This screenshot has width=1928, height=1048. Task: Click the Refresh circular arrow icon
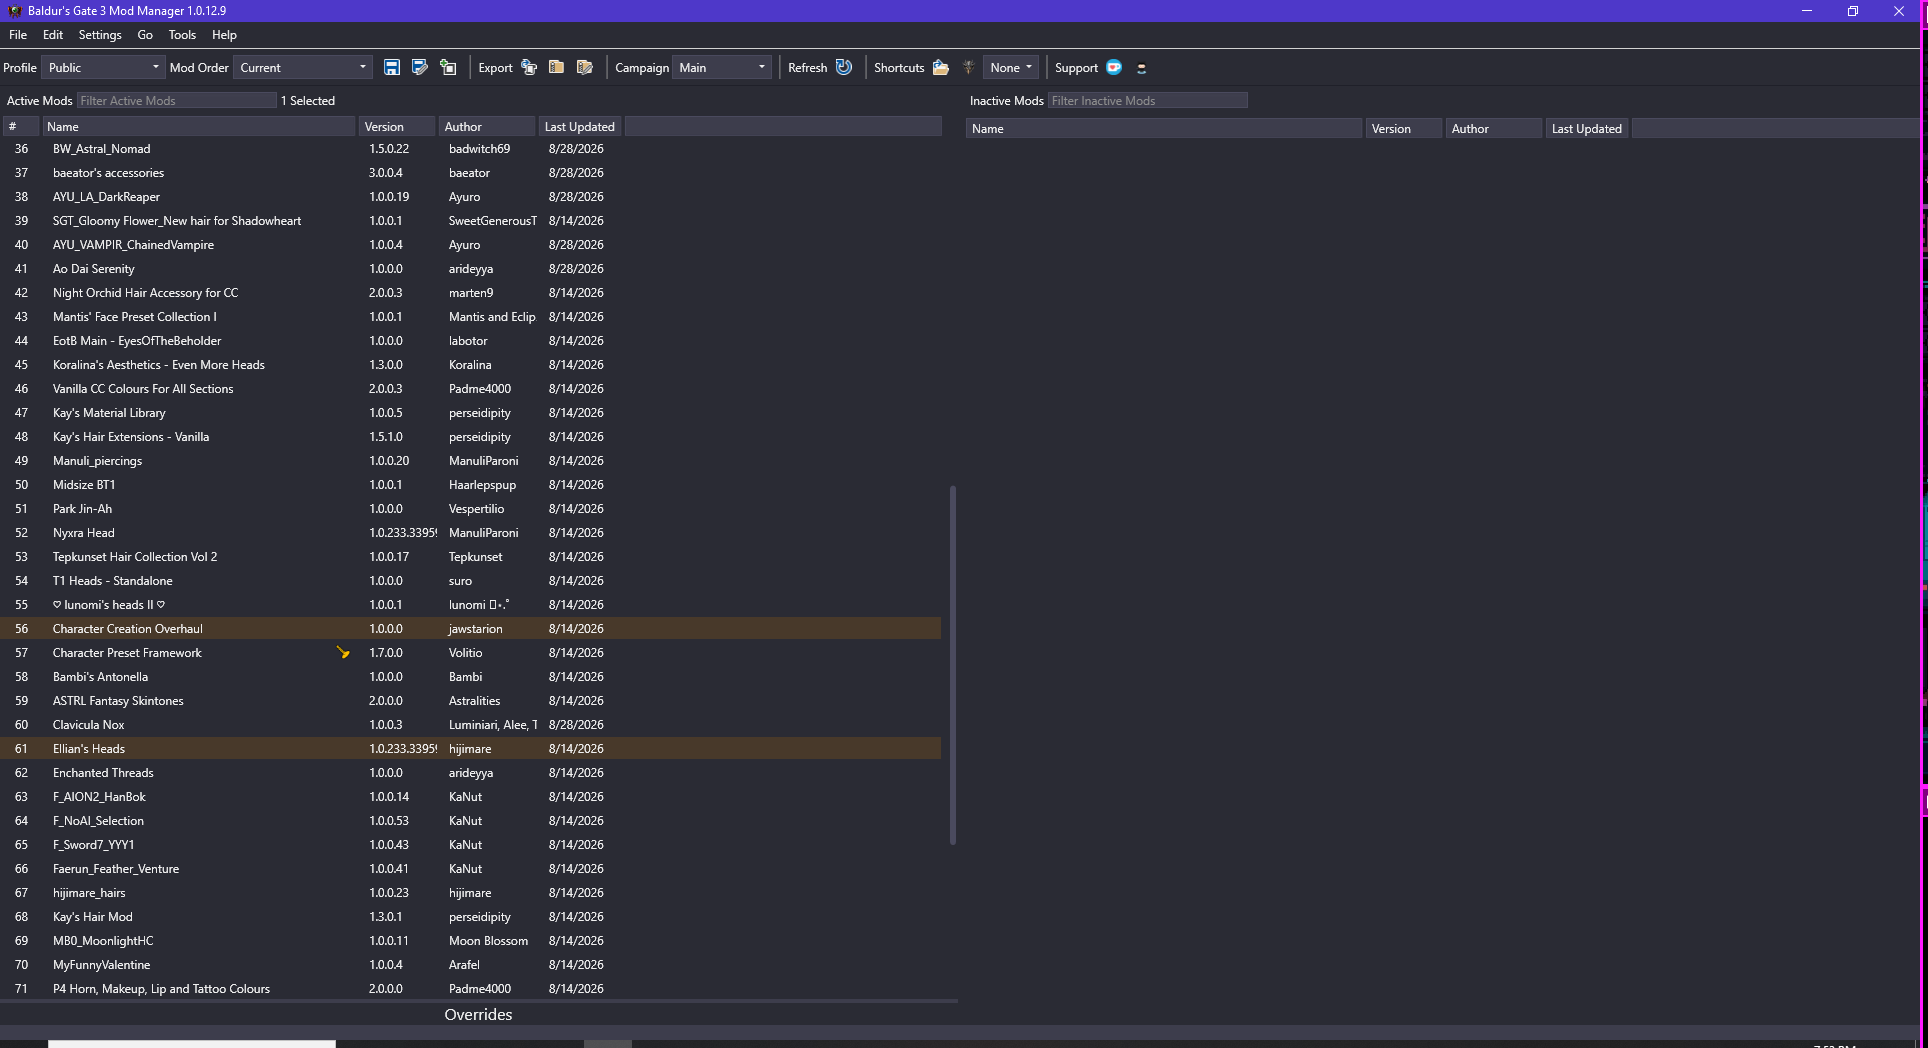click(x=844, y=67)
